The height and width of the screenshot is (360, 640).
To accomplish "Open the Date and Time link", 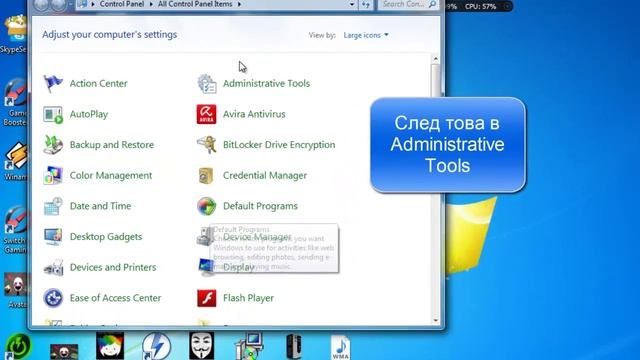I will click(100, 206).
